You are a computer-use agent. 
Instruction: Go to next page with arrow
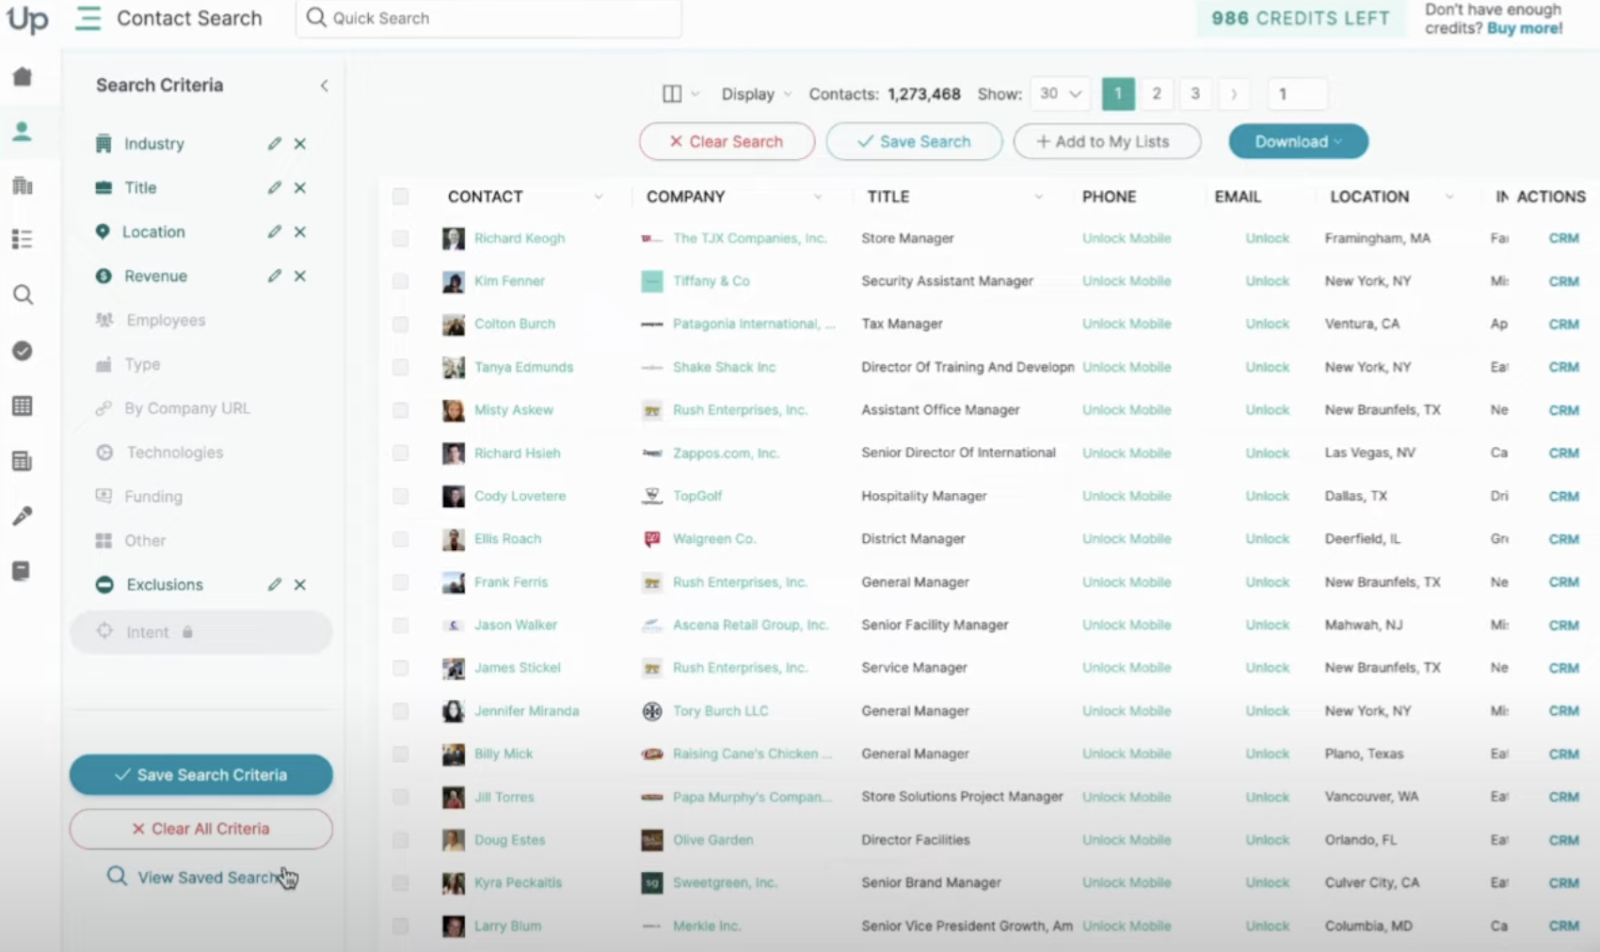tap(1234, 94)
